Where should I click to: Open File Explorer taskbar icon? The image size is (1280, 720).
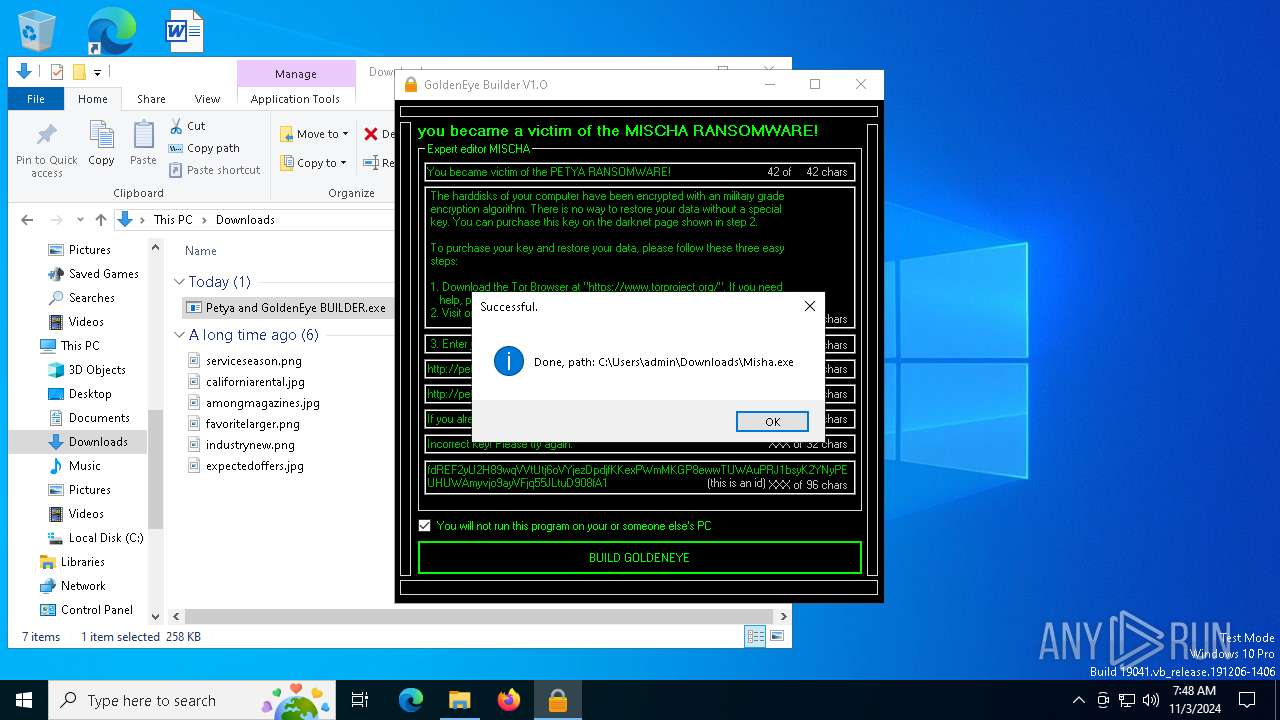click(x=460, y=700)
